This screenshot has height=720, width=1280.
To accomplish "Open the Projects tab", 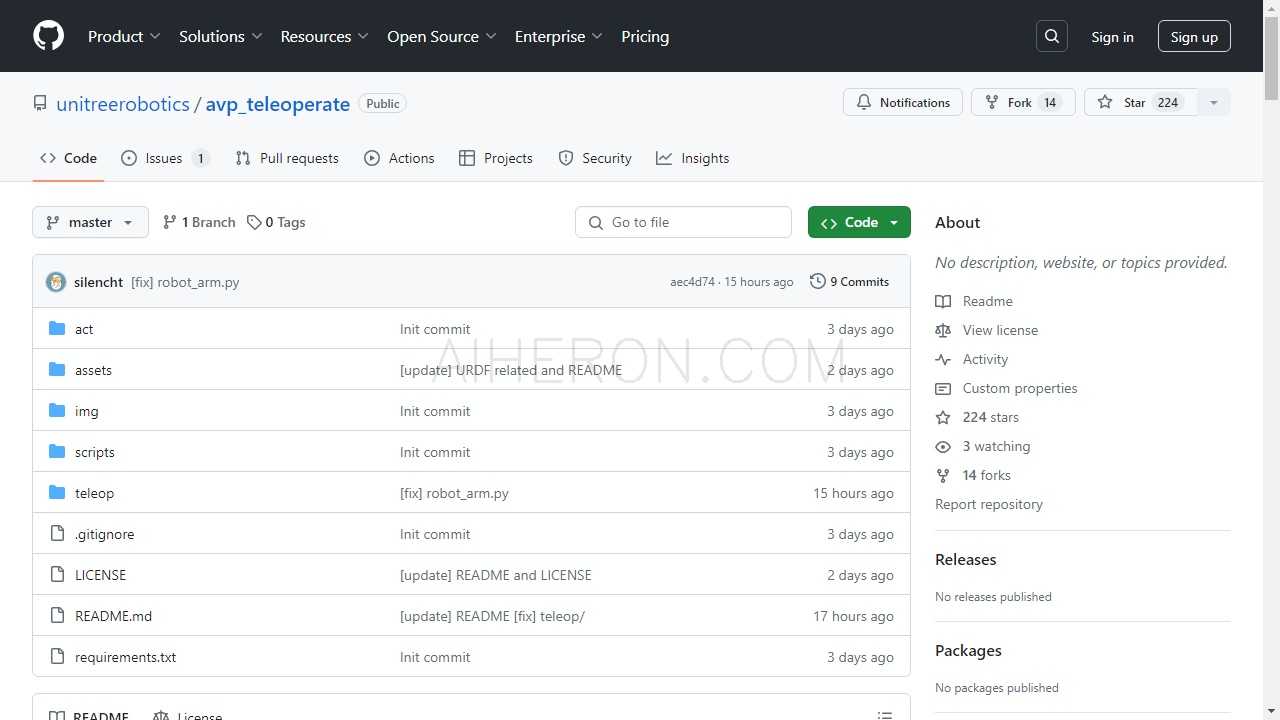I will tap(496, 158).
